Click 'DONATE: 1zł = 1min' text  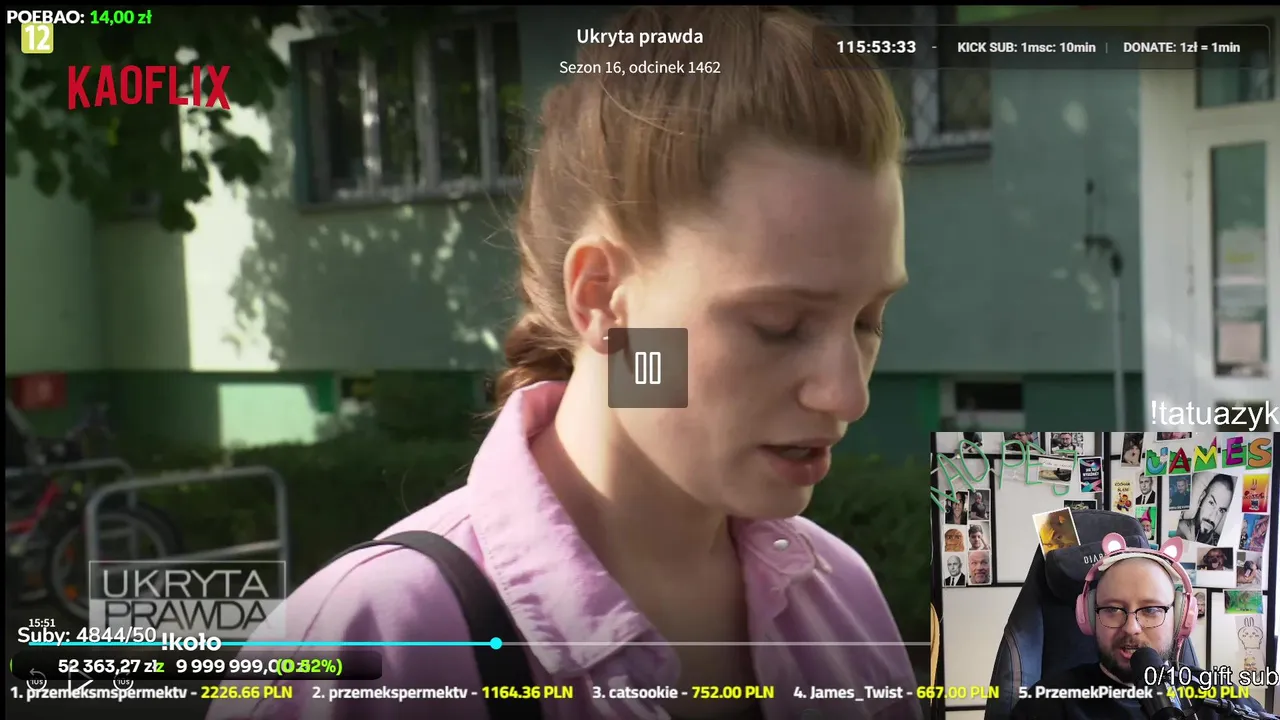coord(1181,47)
